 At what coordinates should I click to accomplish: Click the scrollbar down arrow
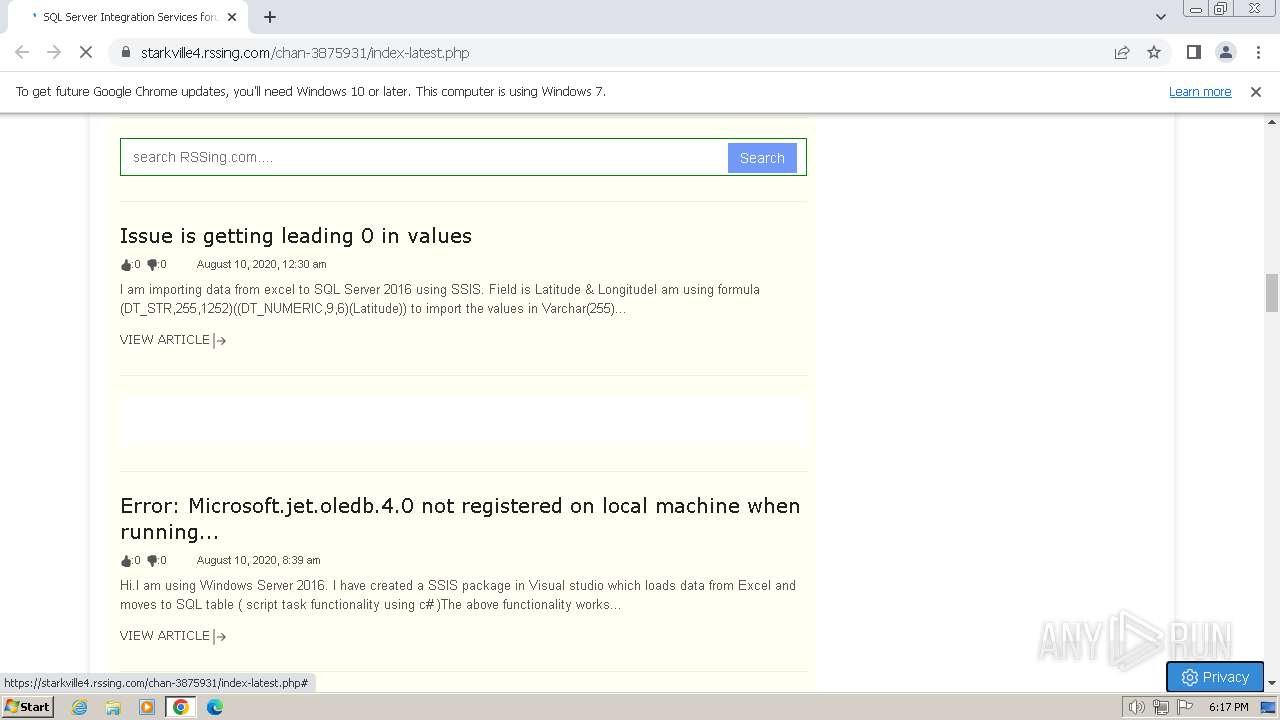[x=1272, y=683]
